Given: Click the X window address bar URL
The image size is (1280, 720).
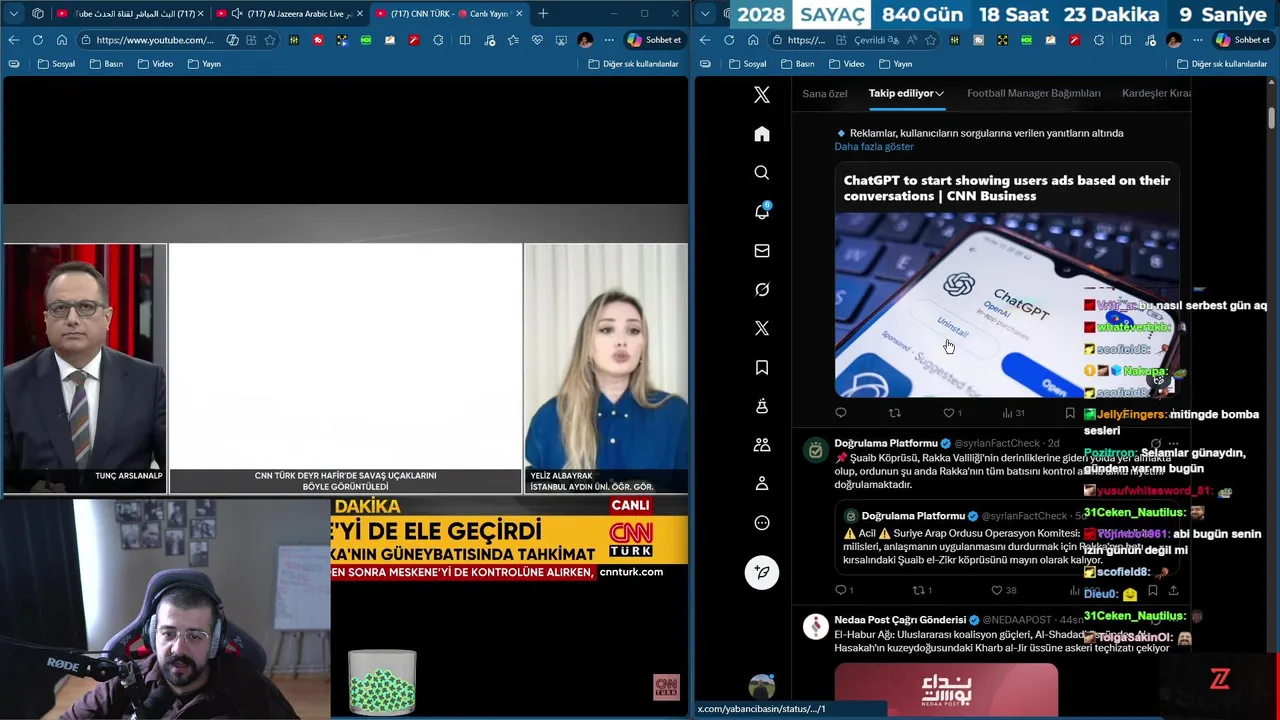Looking at the screenshot, I should (806, 40).
